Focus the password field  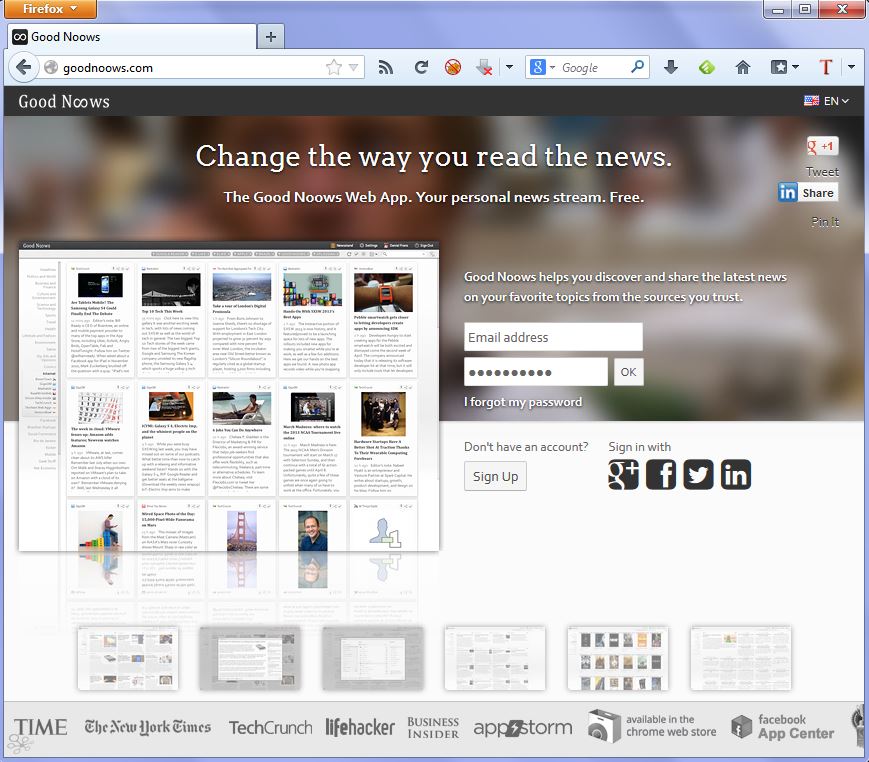coord(536,372)
